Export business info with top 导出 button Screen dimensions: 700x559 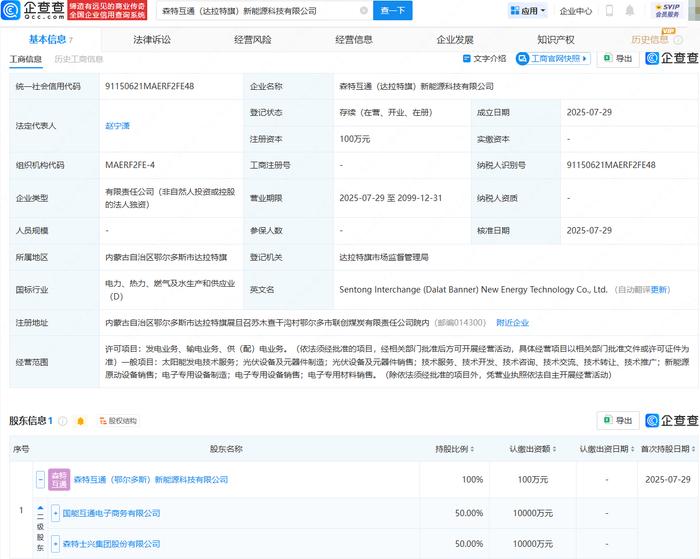(x=618, y=58)
